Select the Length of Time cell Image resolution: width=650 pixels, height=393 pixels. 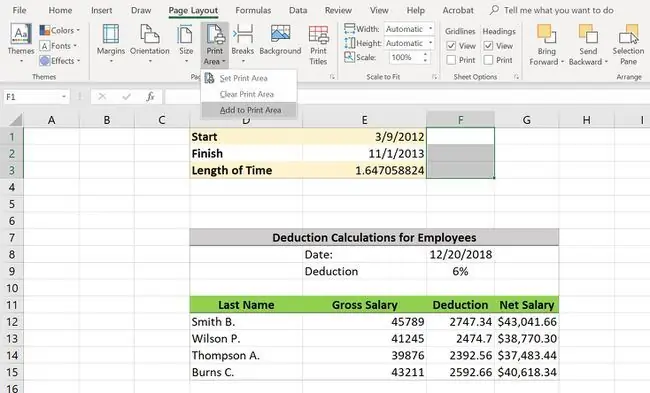(246, 170)
